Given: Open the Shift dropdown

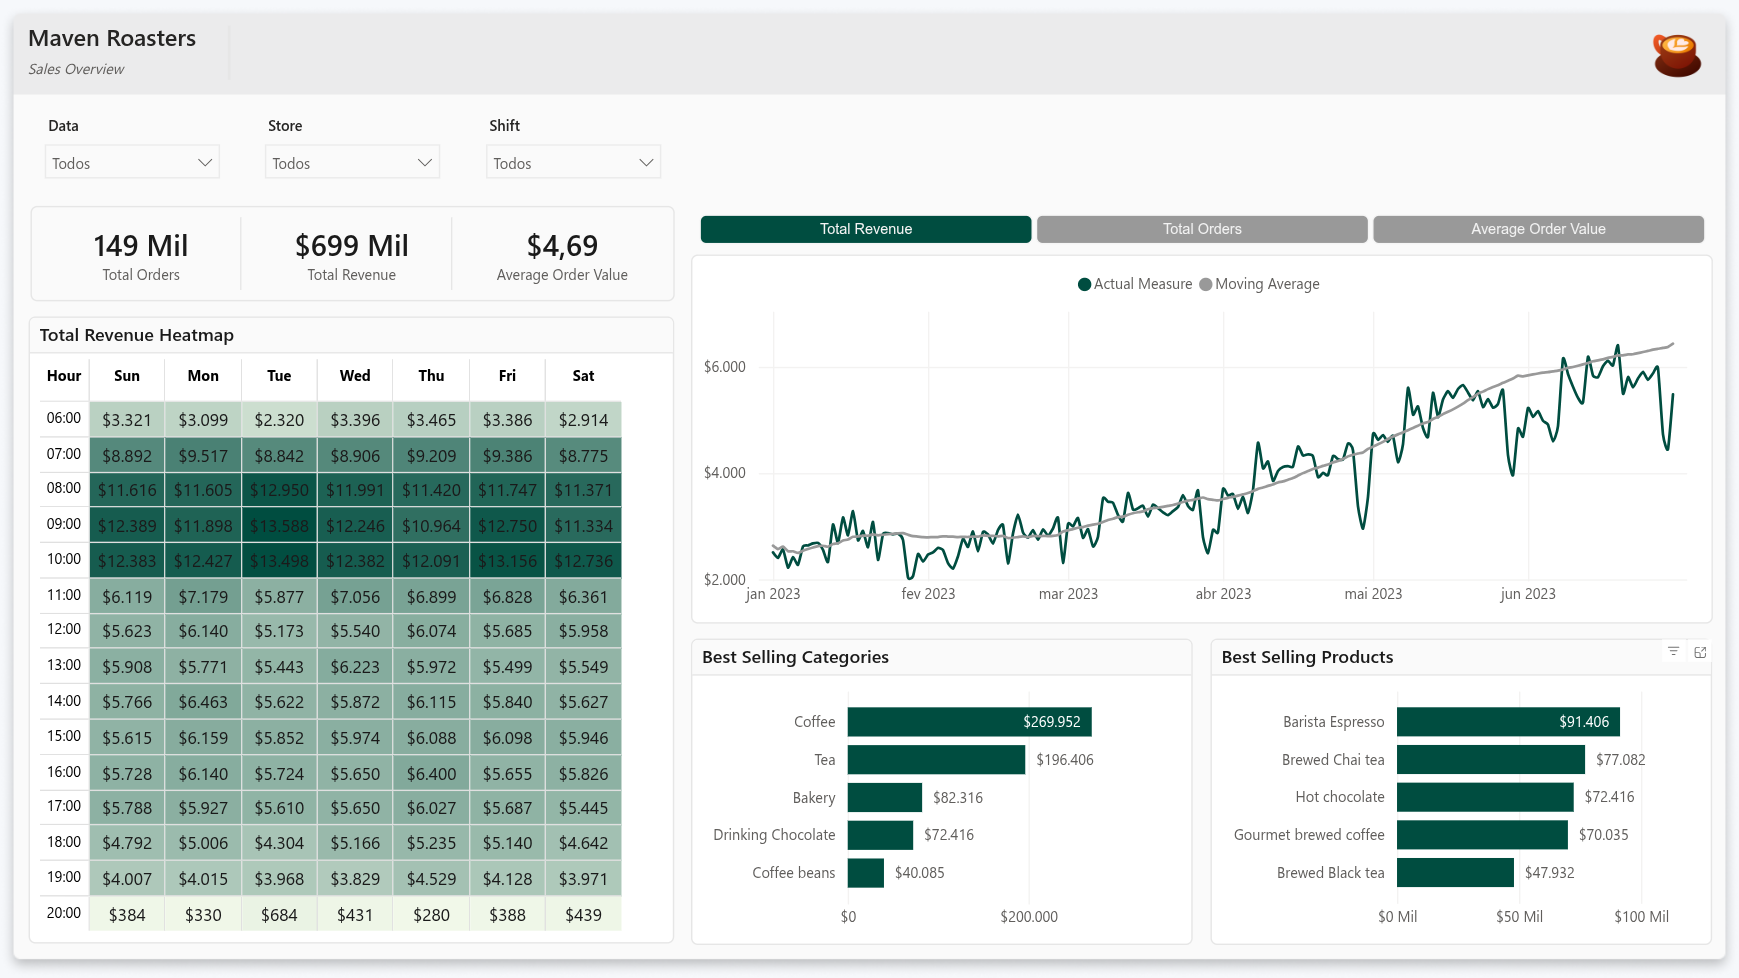Looking at the screenshot, I should coord(573,163).
